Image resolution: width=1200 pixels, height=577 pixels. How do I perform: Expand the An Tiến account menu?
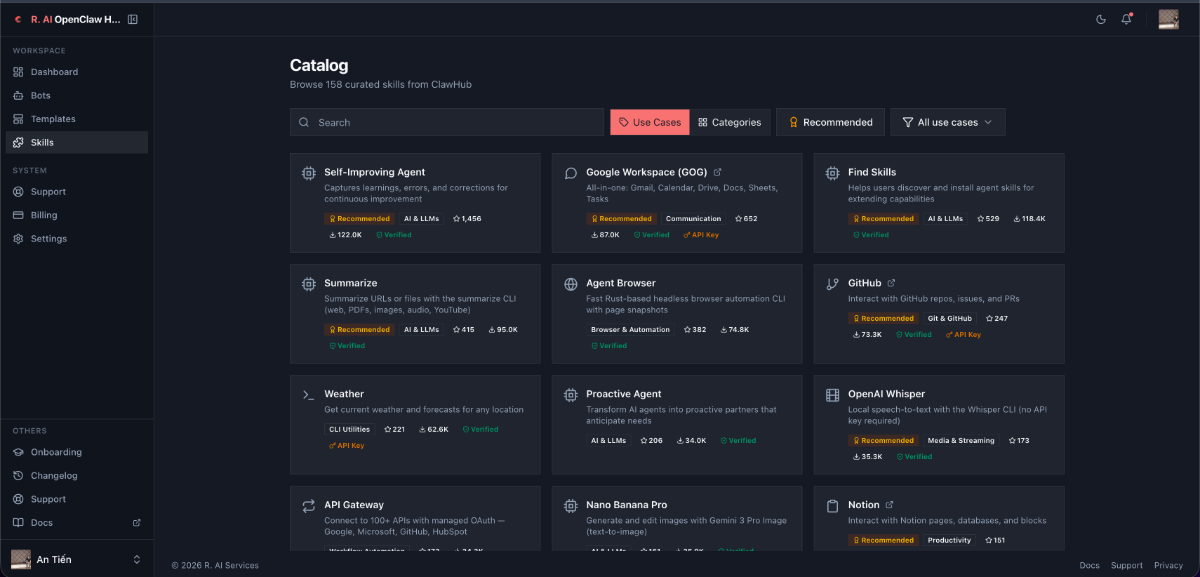point(77,559)
